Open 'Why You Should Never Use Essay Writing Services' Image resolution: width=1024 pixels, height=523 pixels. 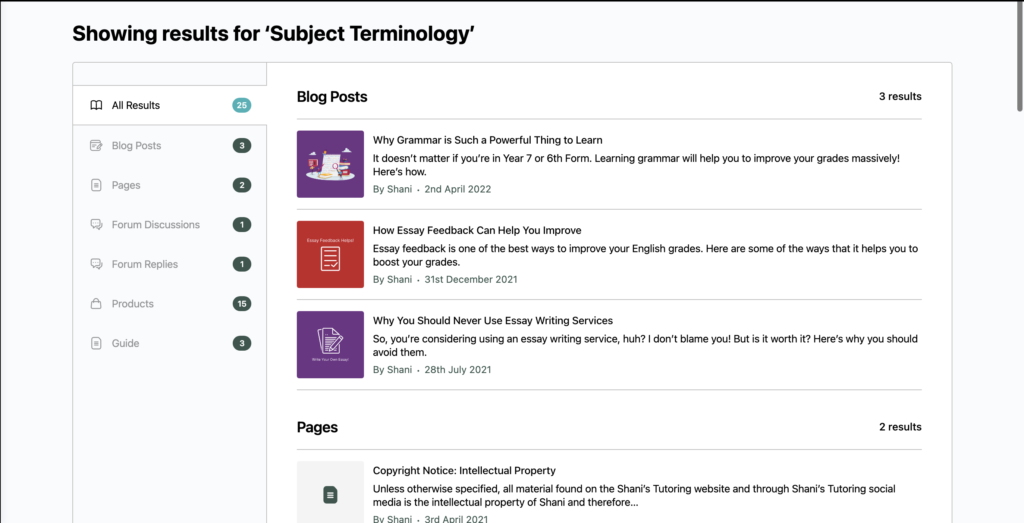click(x=492, y=320)
